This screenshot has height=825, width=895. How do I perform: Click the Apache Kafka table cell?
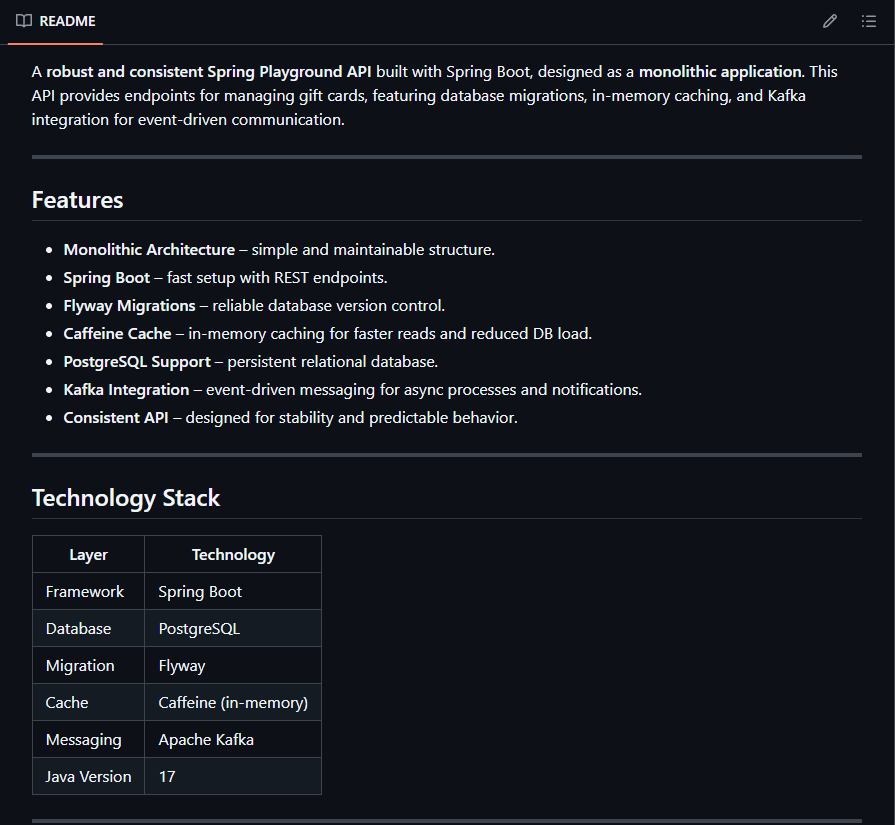tap(206, 740)
